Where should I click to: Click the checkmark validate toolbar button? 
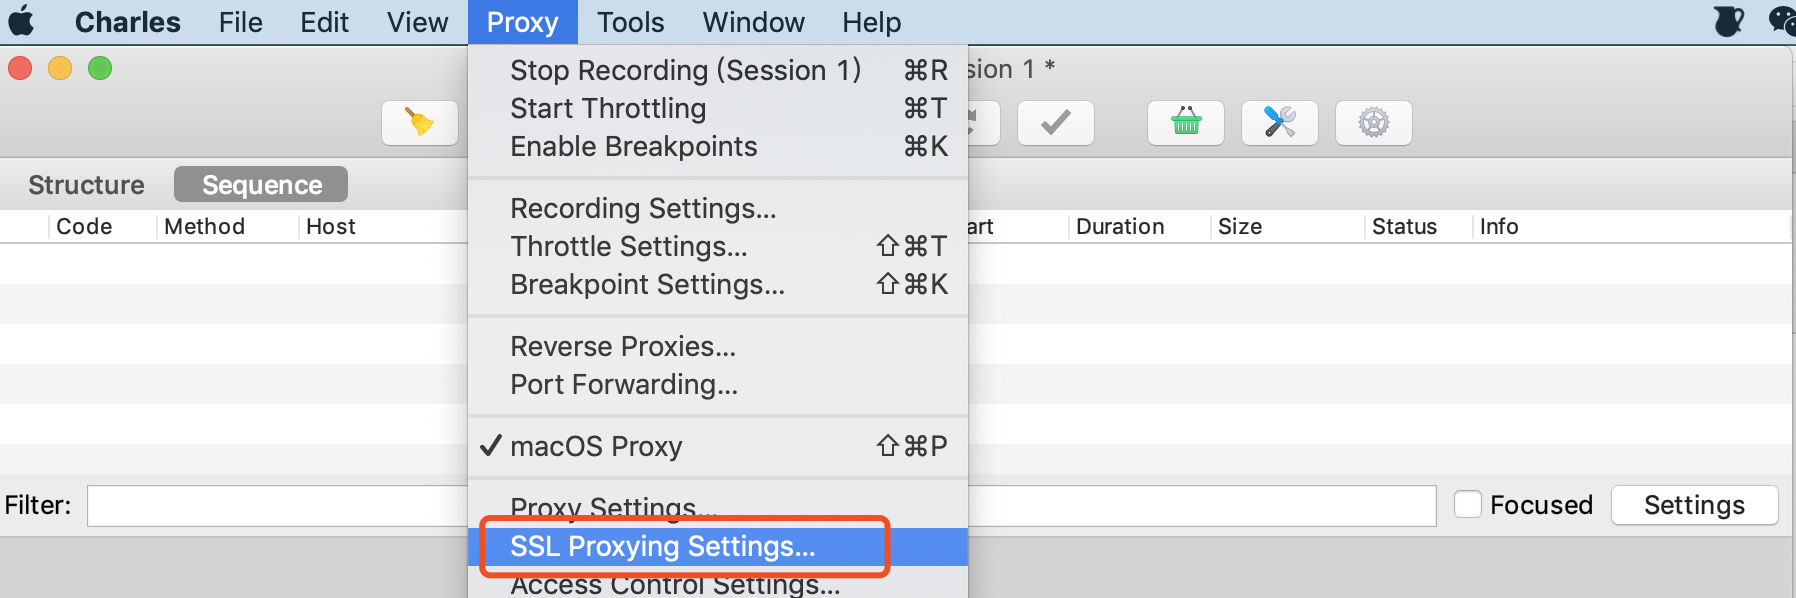(1055, 123)
